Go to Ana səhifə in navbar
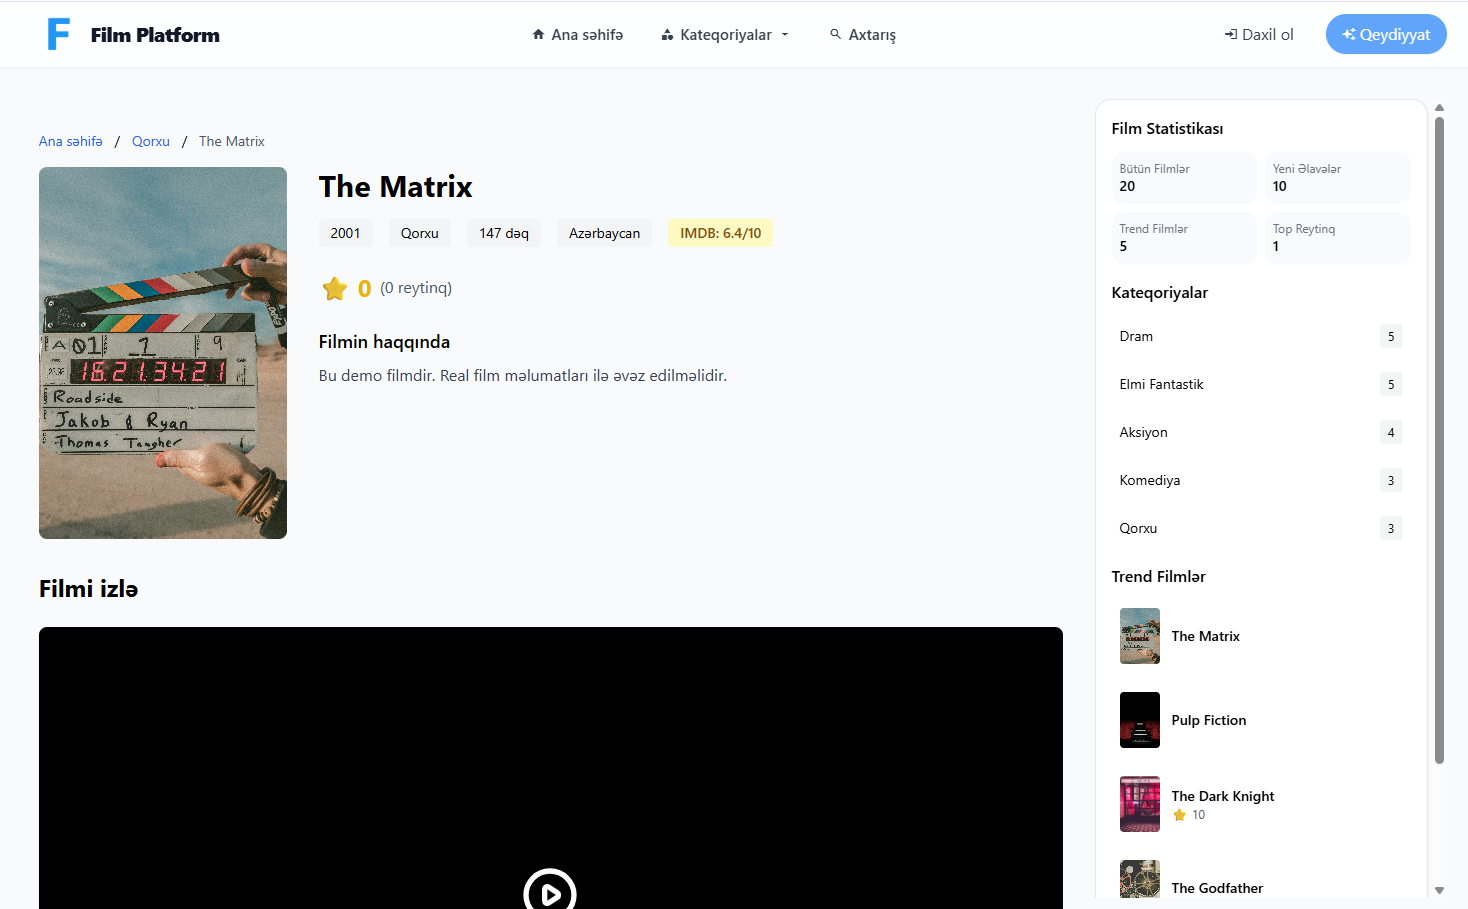This screenshot has width=1468, height=909. 587,35
